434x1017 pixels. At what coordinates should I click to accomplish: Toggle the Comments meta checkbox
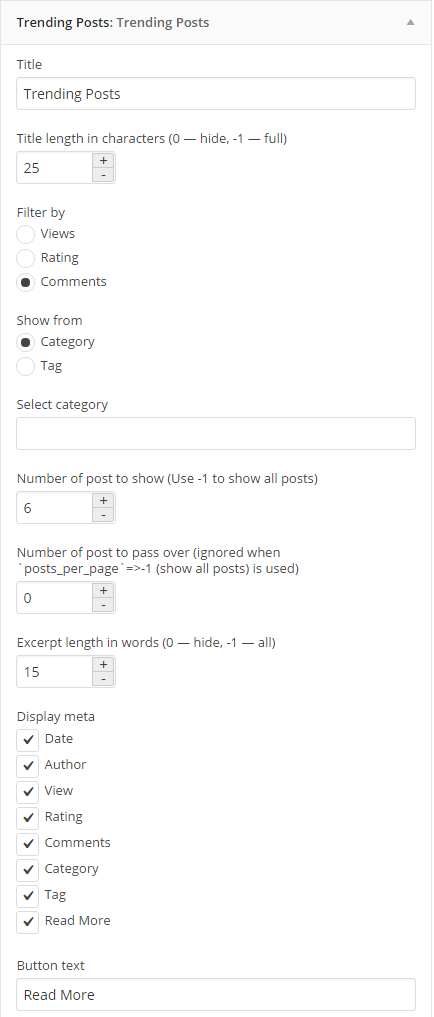(28, 843)
